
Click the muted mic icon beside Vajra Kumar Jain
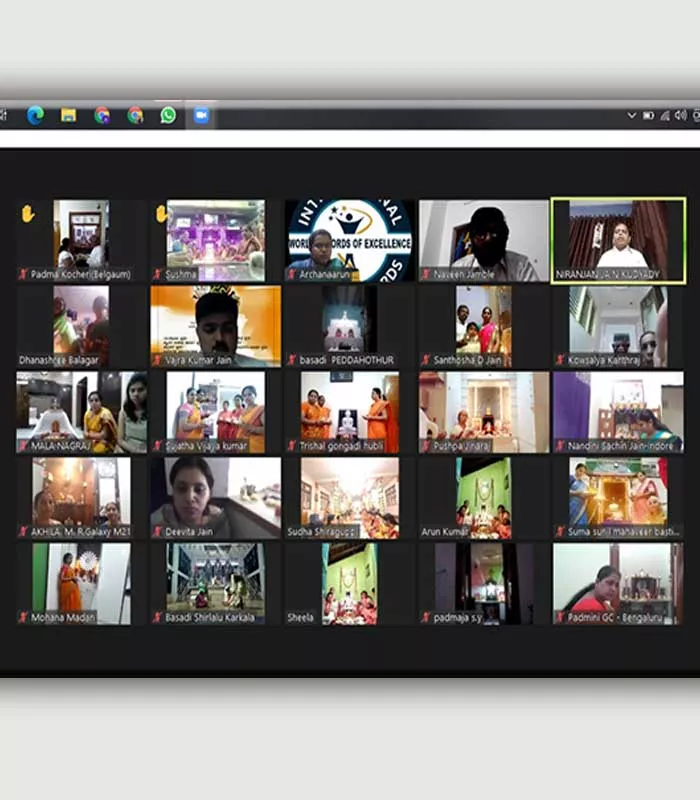[x=157, y=360]
